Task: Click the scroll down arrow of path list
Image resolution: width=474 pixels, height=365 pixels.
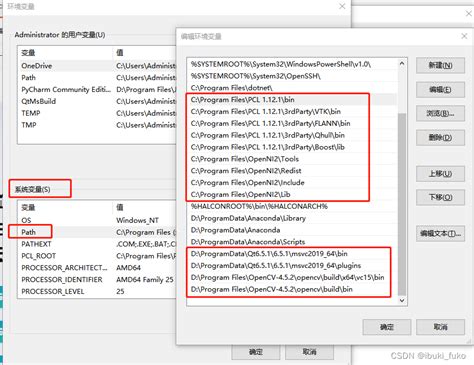Action: [x=402, y=301]
